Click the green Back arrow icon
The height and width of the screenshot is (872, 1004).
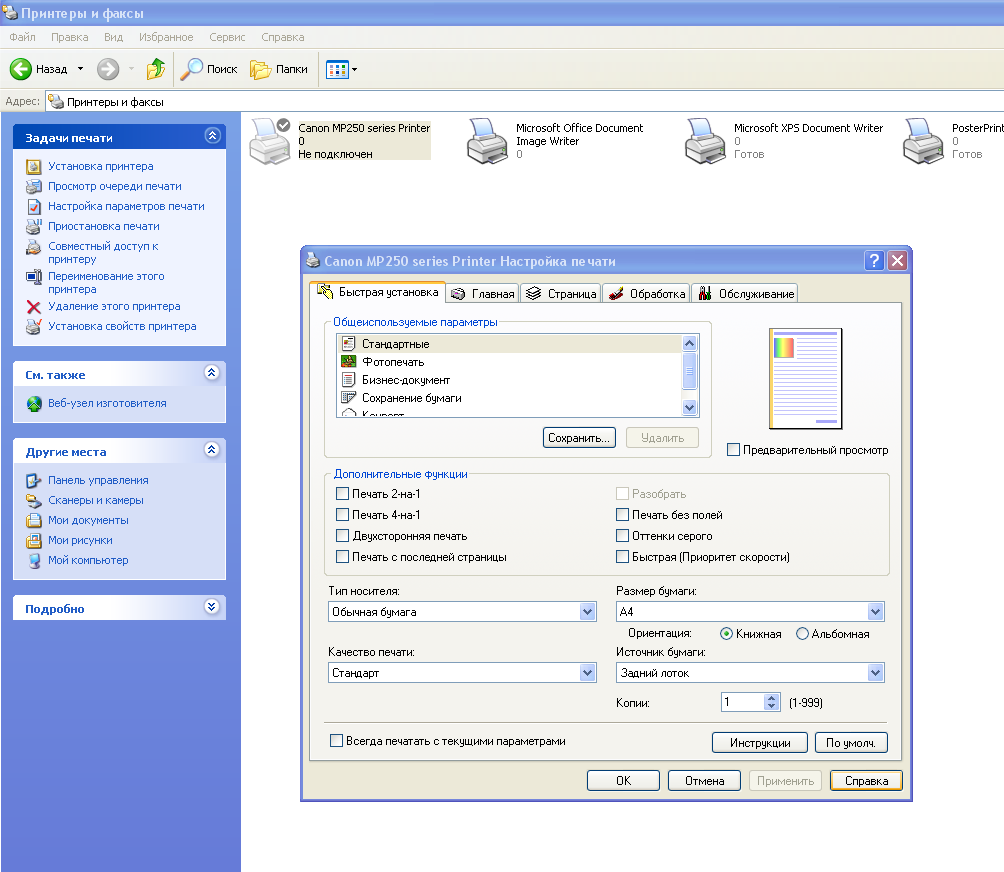click(x=20, y=69)
